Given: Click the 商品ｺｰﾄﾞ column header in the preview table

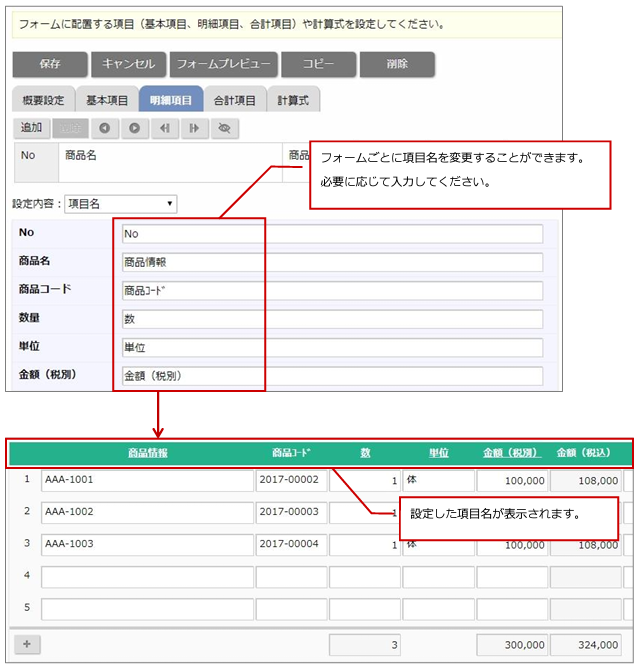Looking at the screenshot, I should [291, 453].
